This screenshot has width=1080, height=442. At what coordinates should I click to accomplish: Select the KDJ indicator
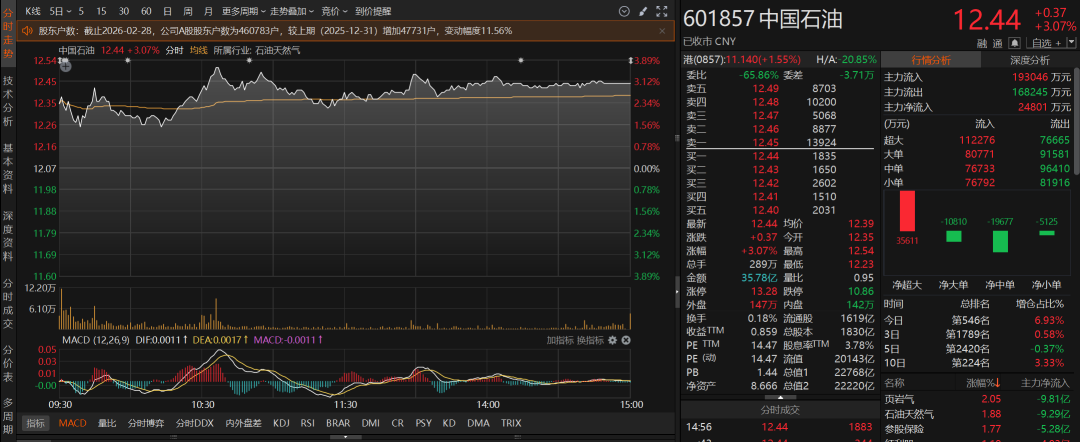281,423
